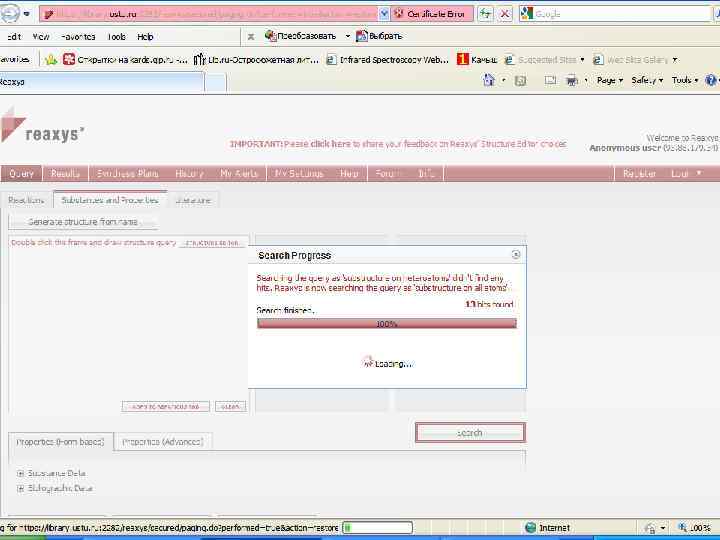Select the Properties (Advanced) tab
Screen dimensions: 720x540
[x=163, y=442]
